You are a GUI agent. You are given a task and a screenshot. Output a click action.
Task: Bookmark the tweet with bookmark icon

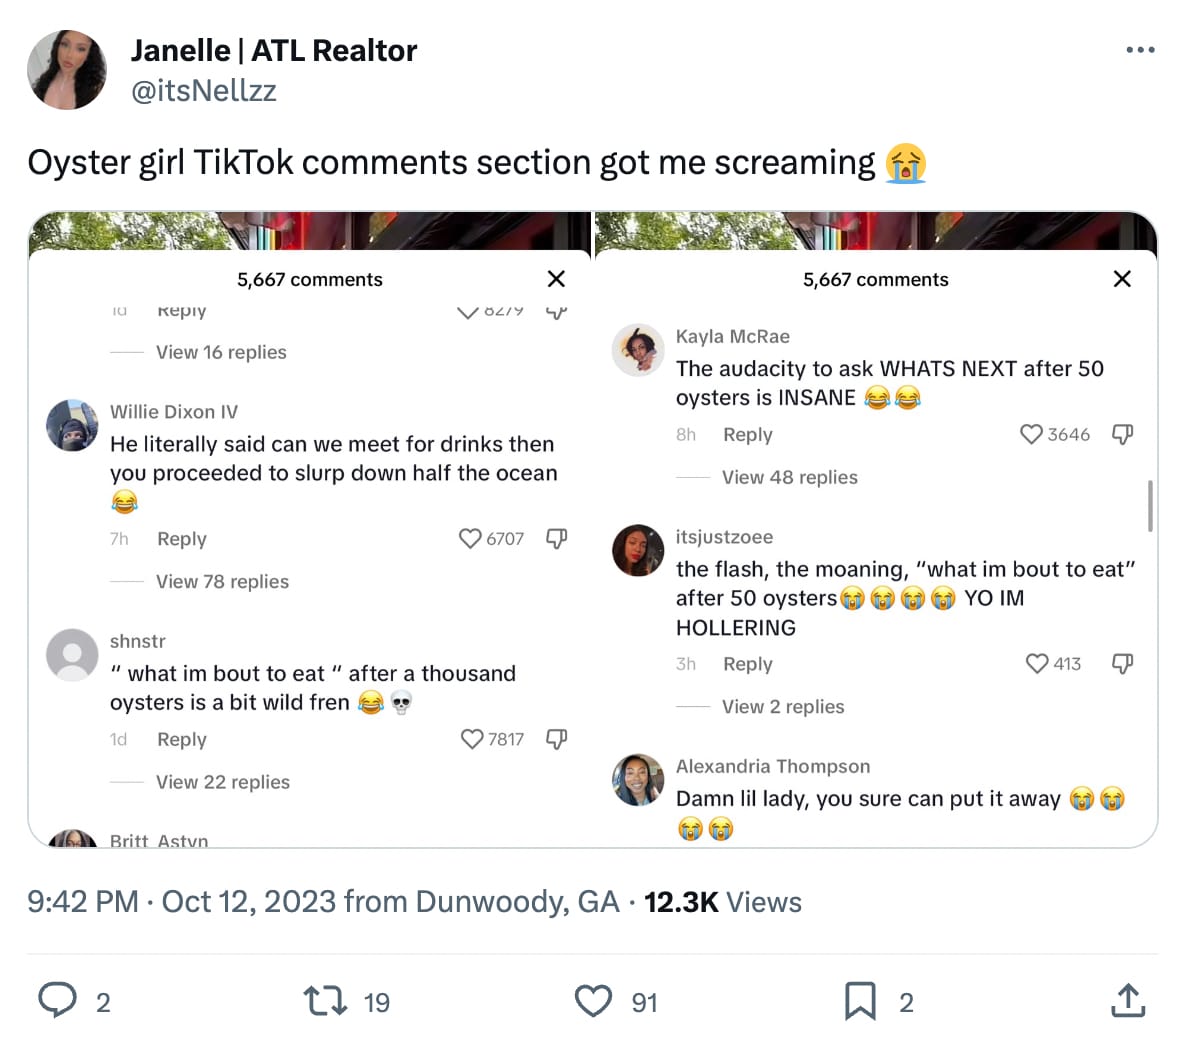click(x=860, y=1001)
